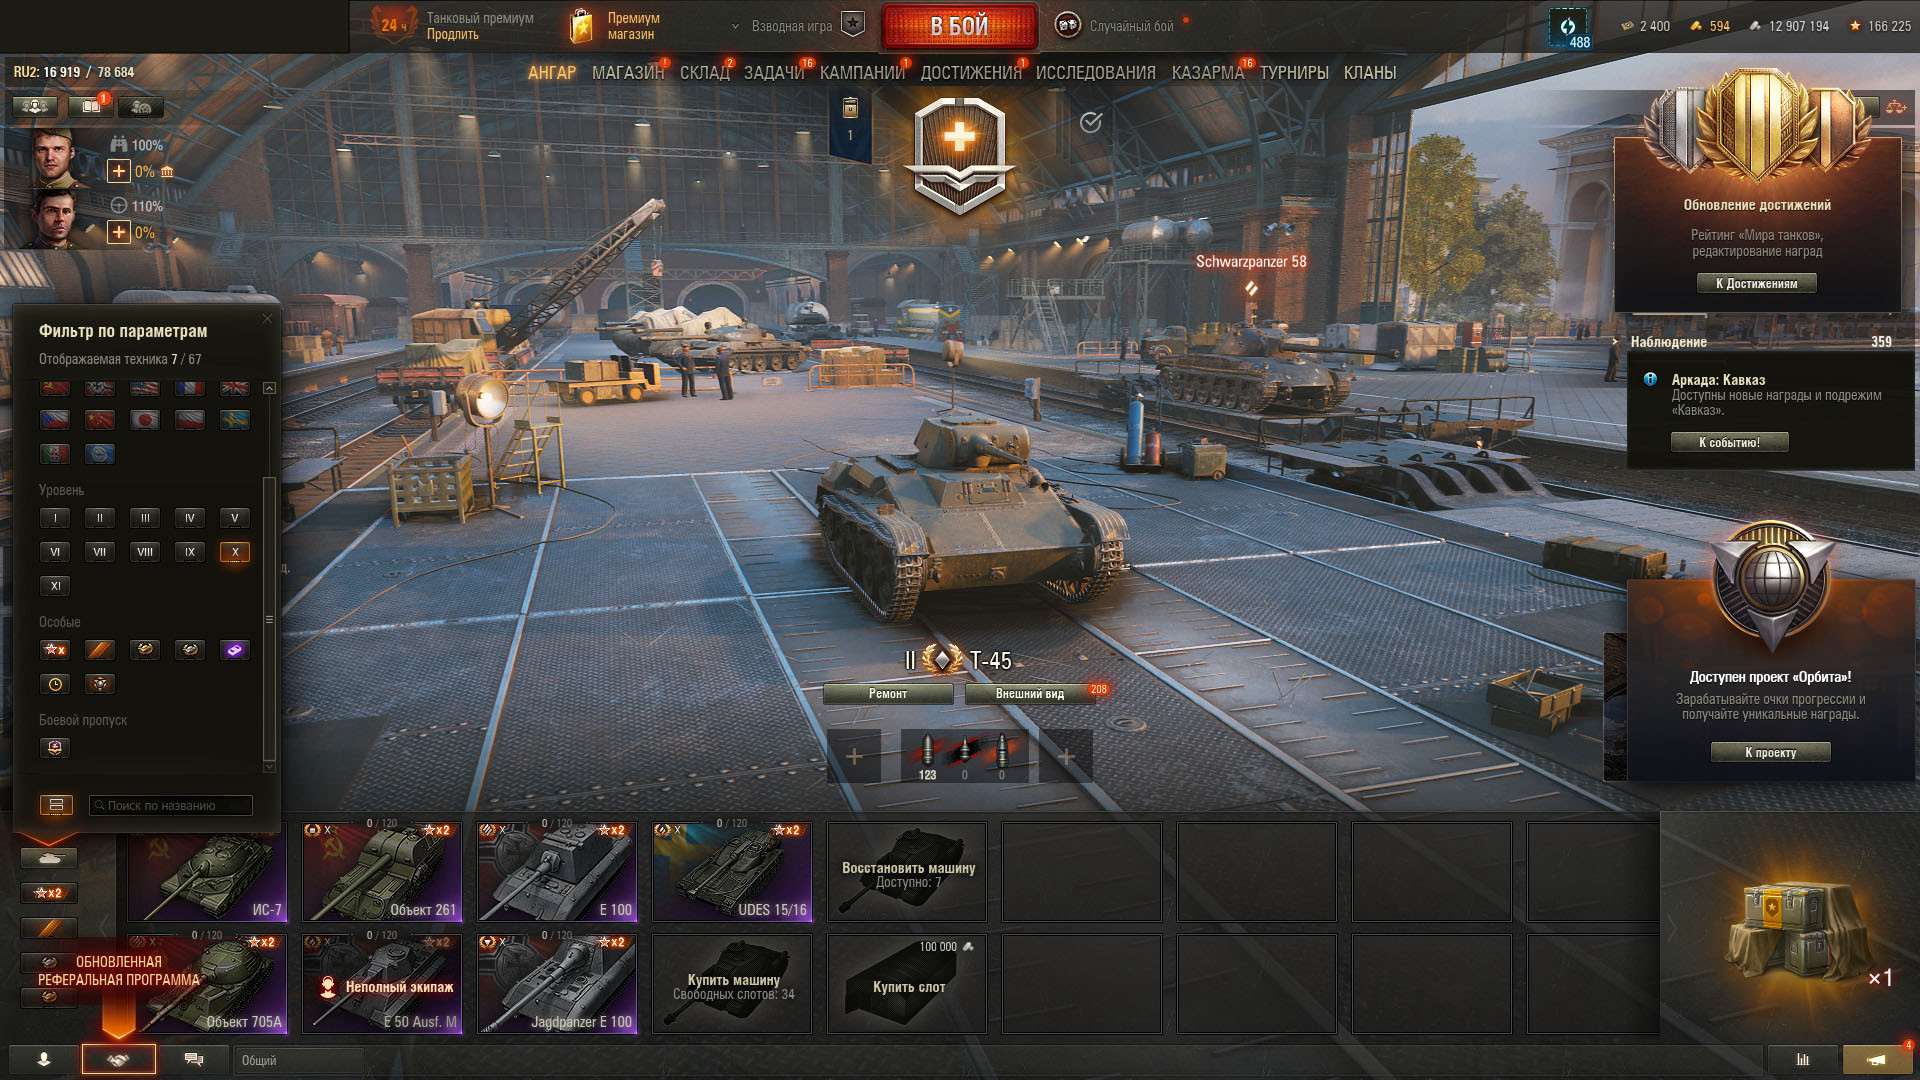Switch to the ИССЛЕДОВАНИЯ tab
Screen dimensions: 1920x1080
1095,73
